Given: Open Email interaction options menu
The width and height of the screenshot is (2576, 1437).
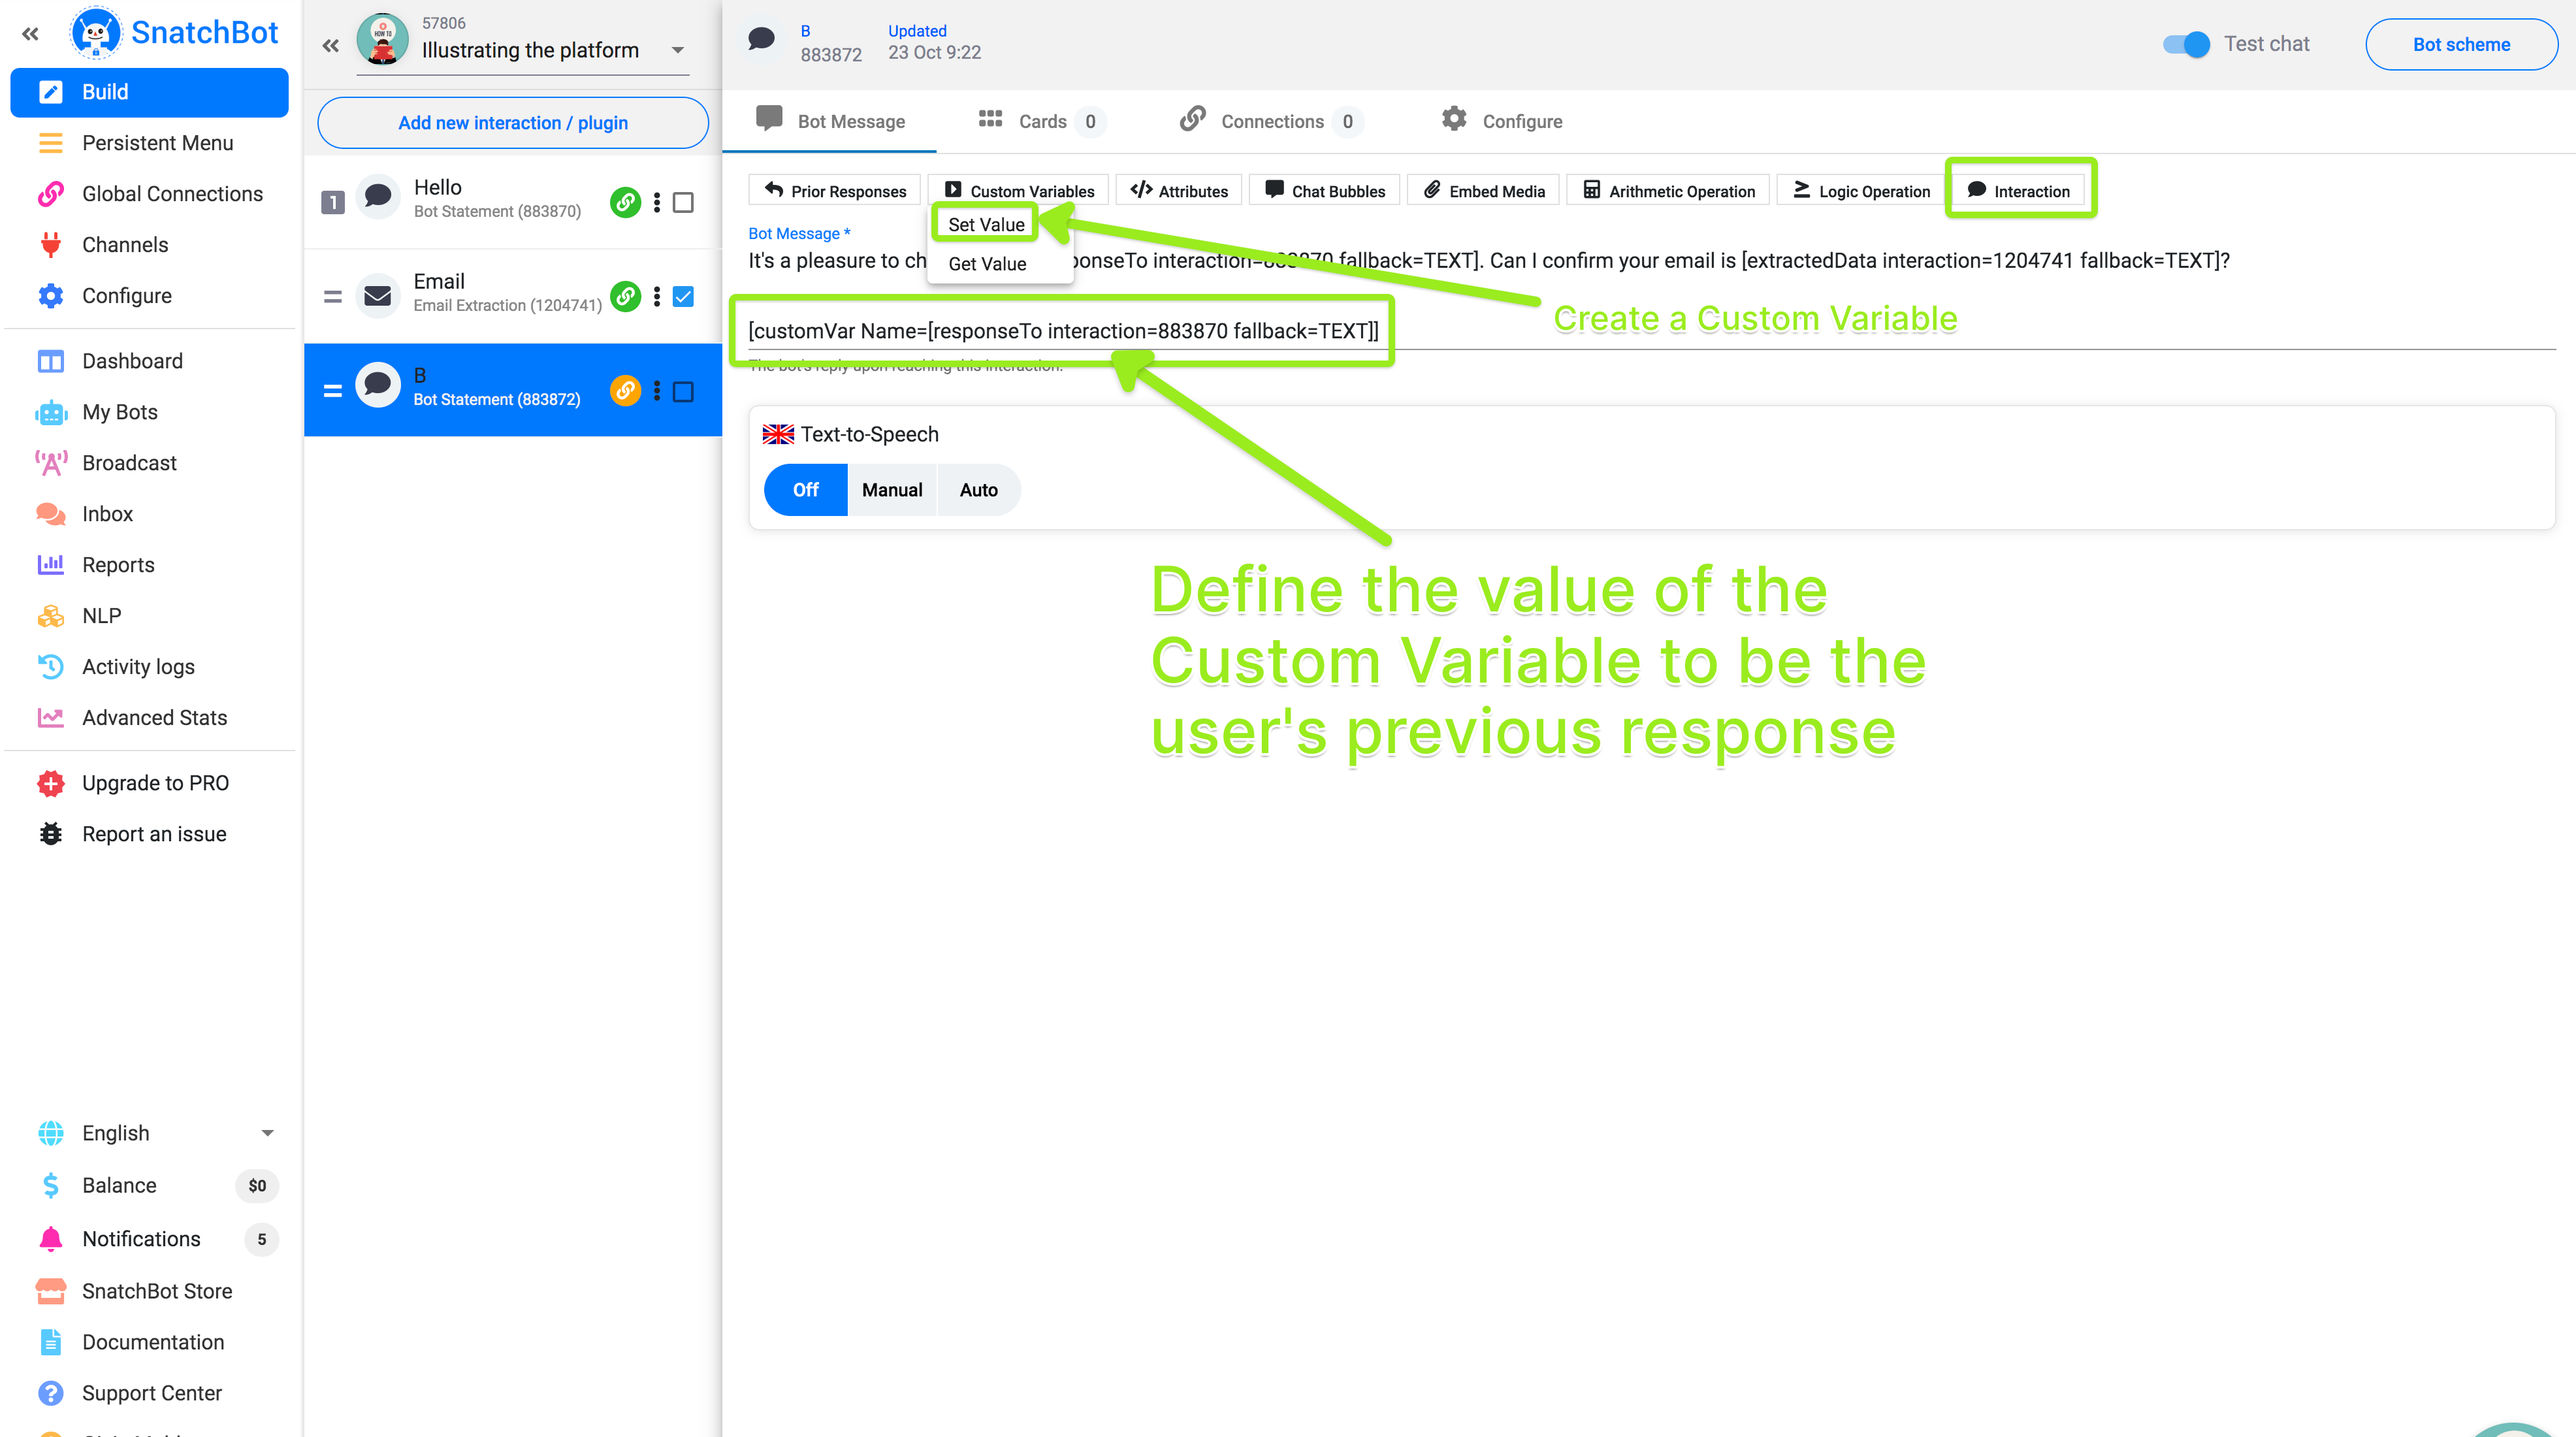Looking at the screenshot, I should (x=657, y=296).
